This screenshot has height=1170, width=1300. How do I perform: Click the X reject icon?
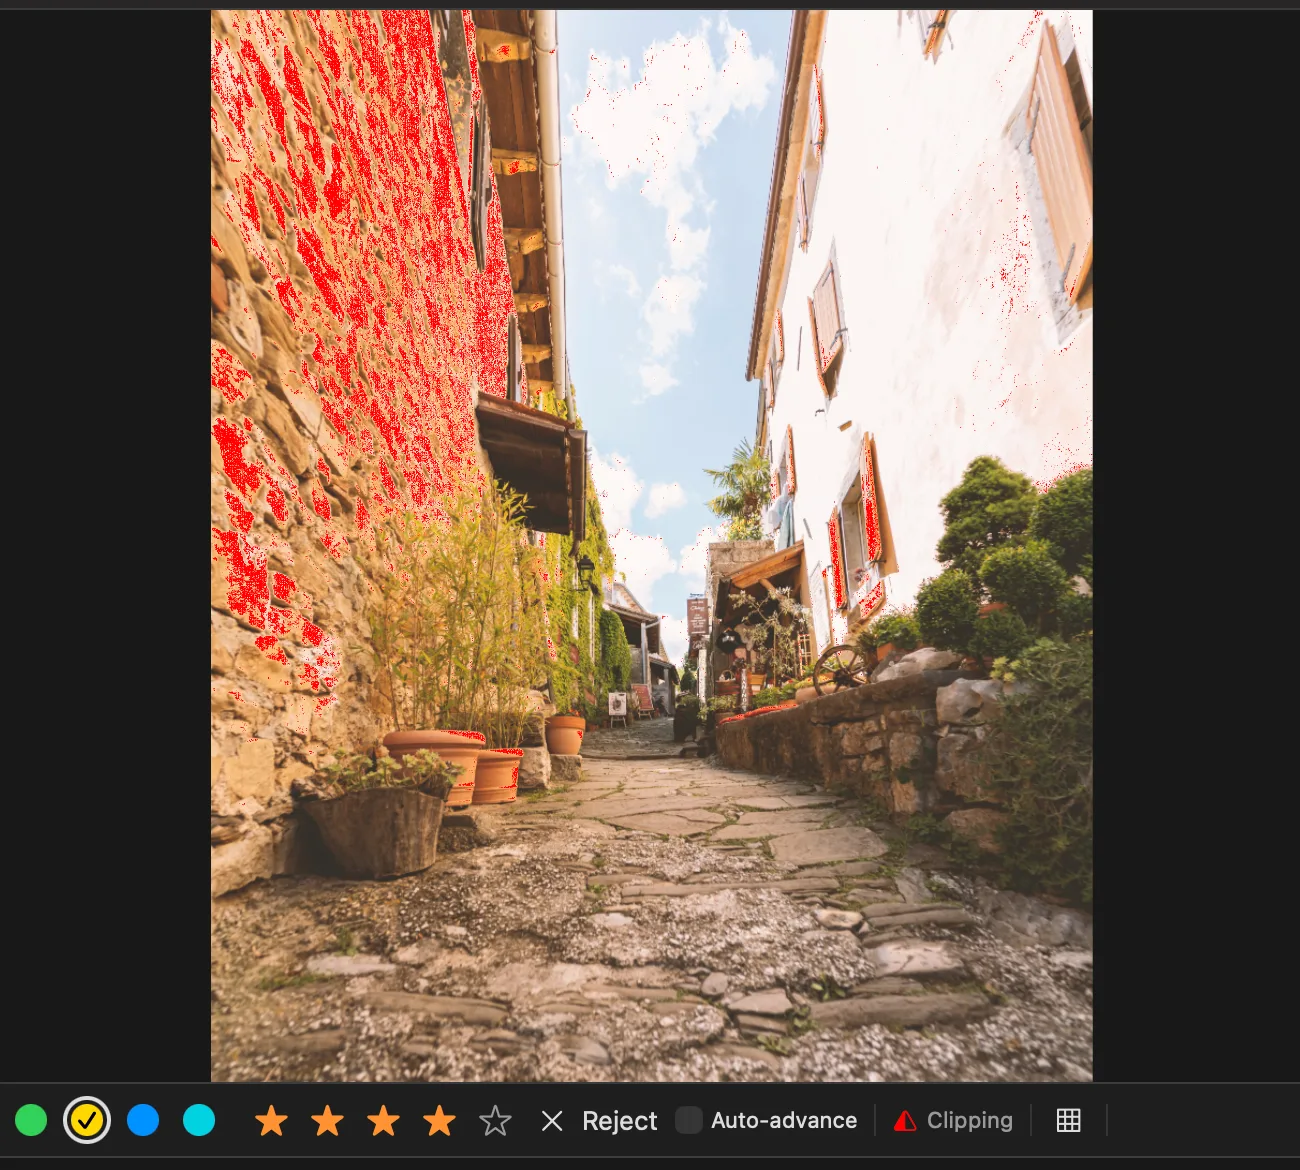pyautogui.click(x=552, y=1121)
